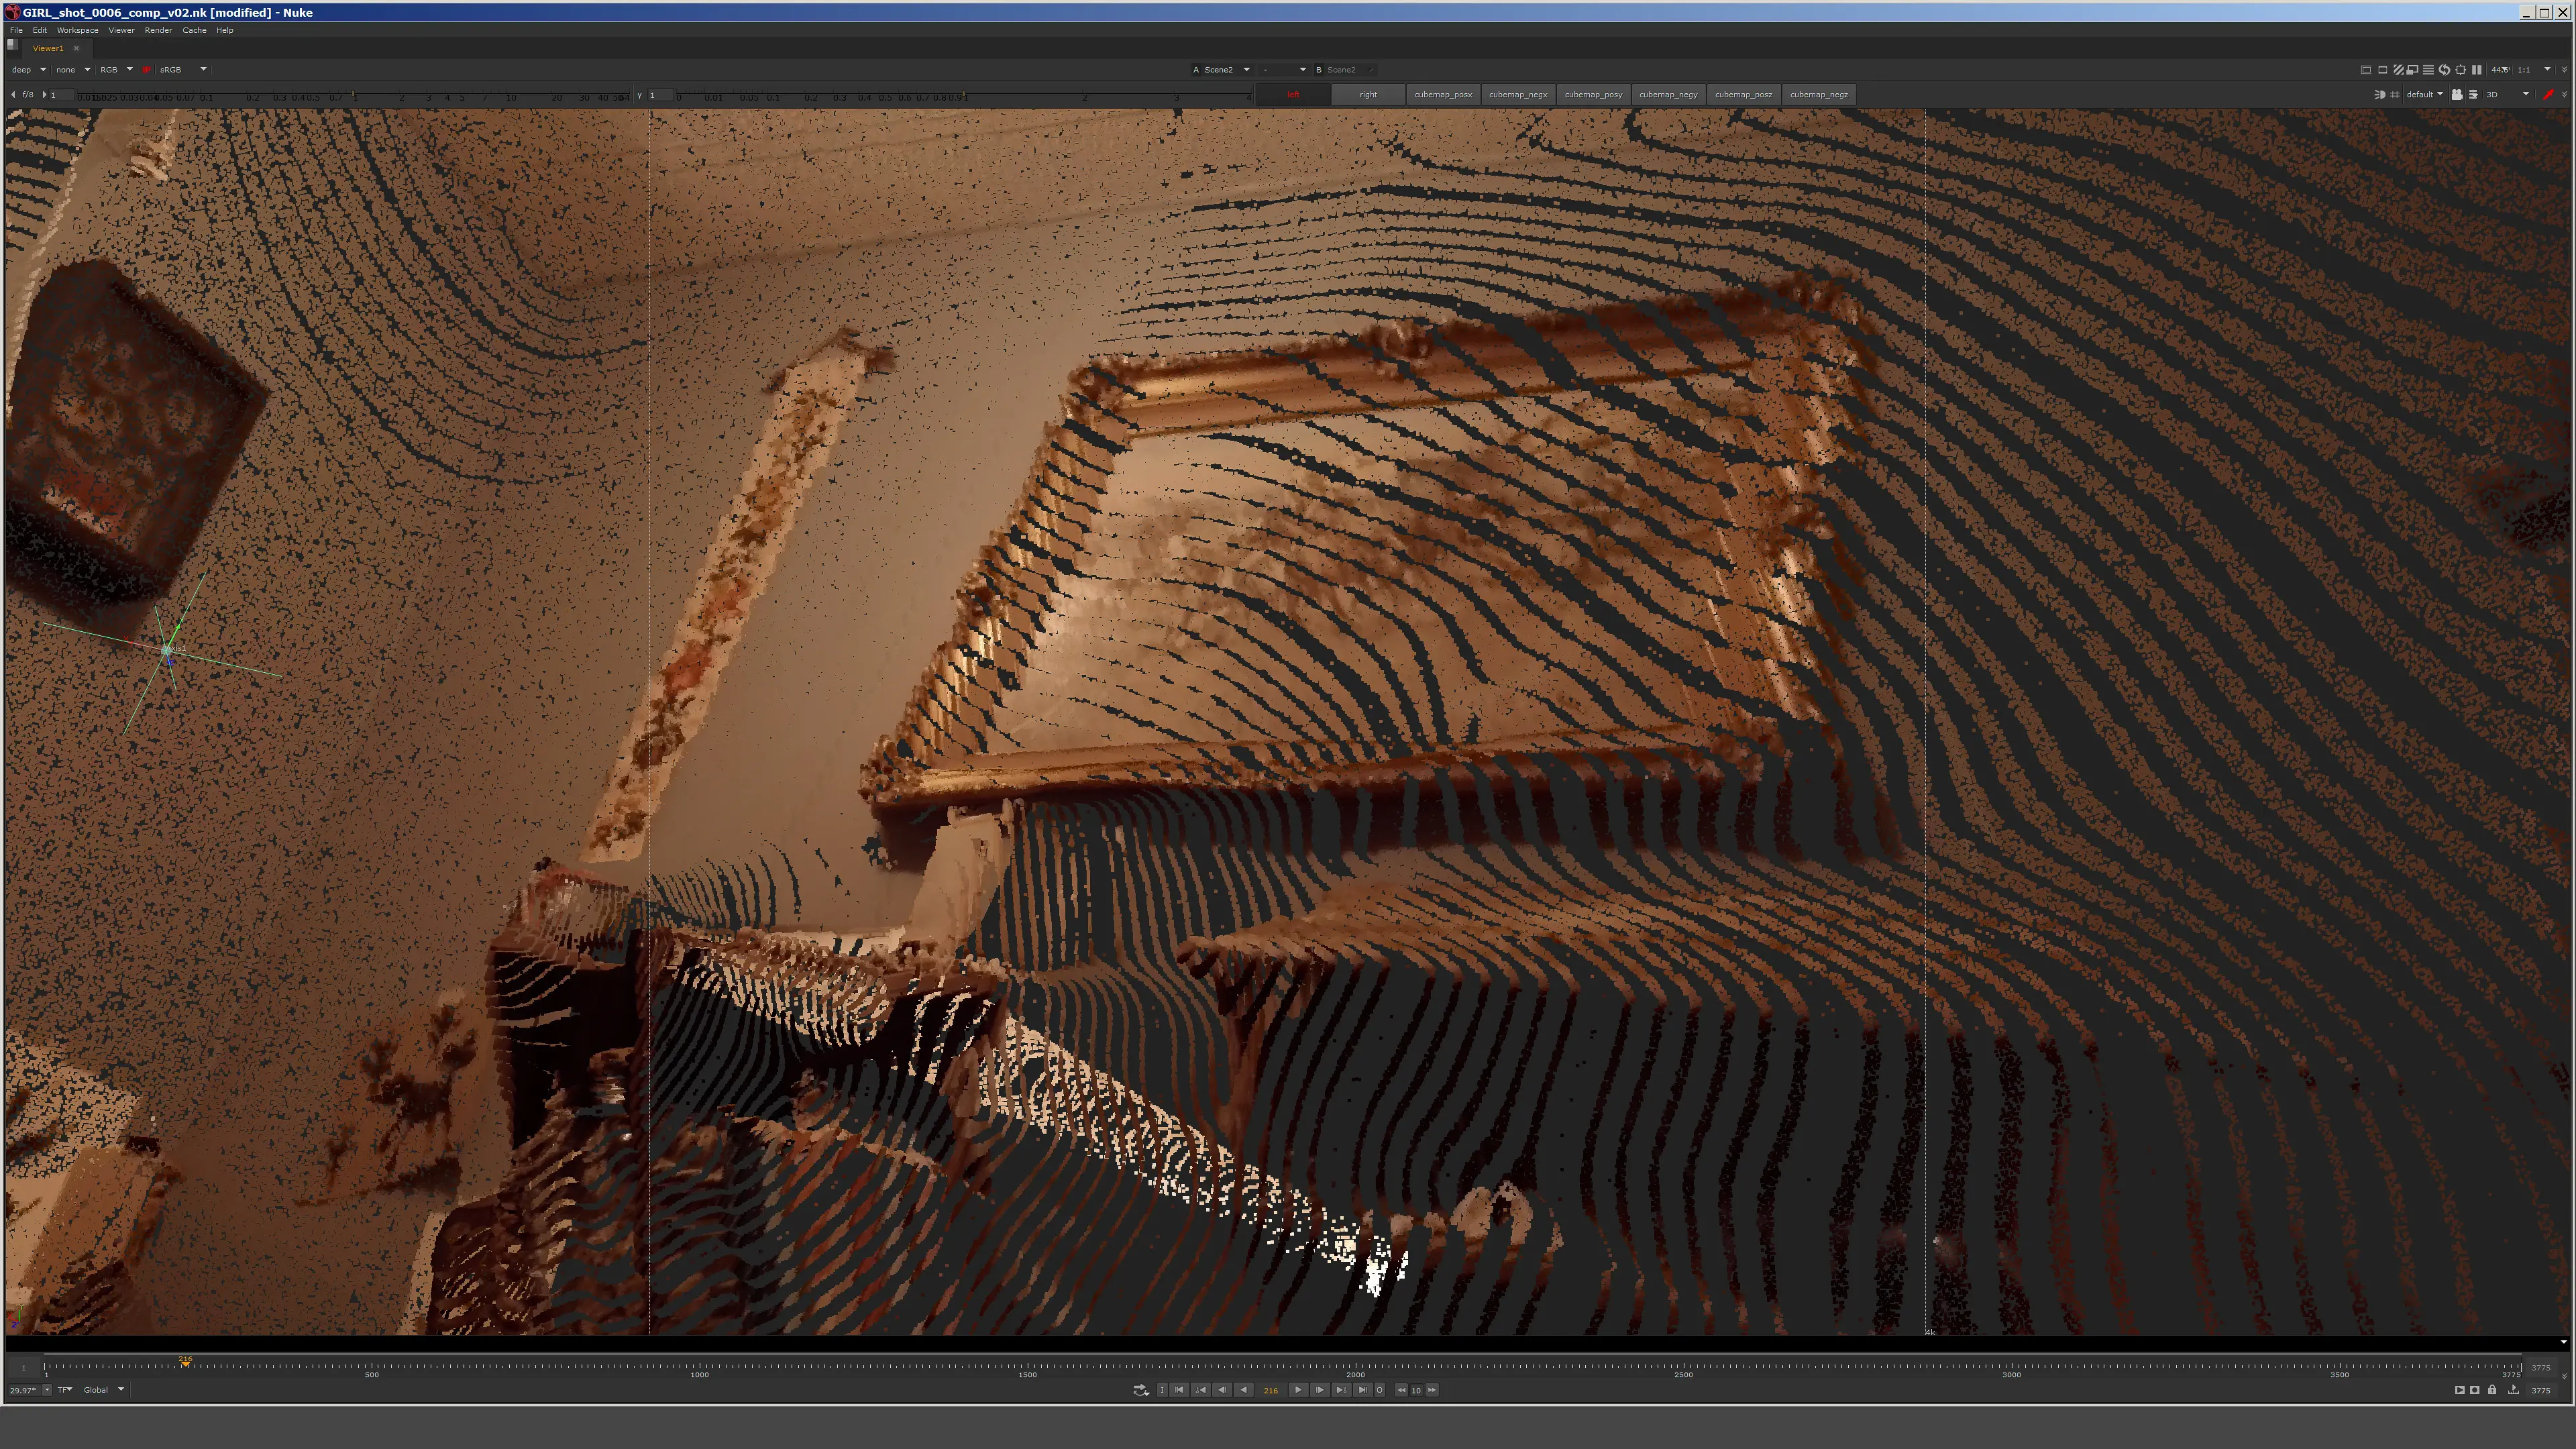Open the TF timeline display dropdown
The width and height of the screenshot is (2576, 1449).
pyautogui.click(x=65, y=1390)
